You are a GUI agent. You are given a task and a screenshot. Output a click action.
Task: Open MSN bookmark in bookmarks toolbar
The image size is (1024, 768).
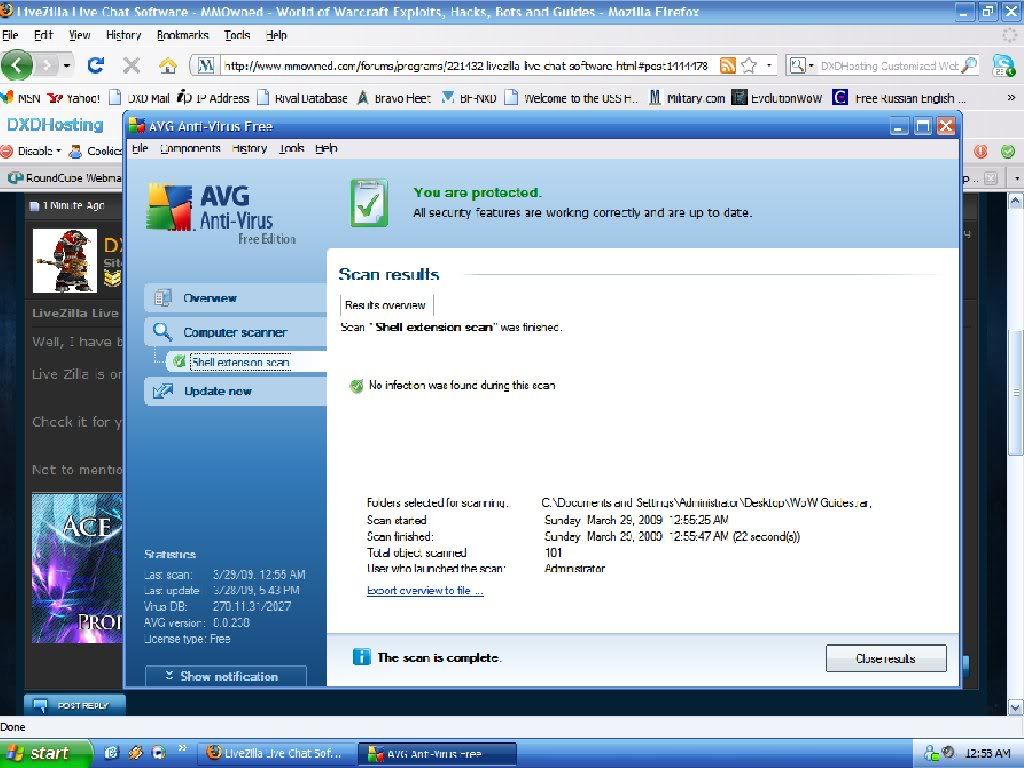click(21, 98)
